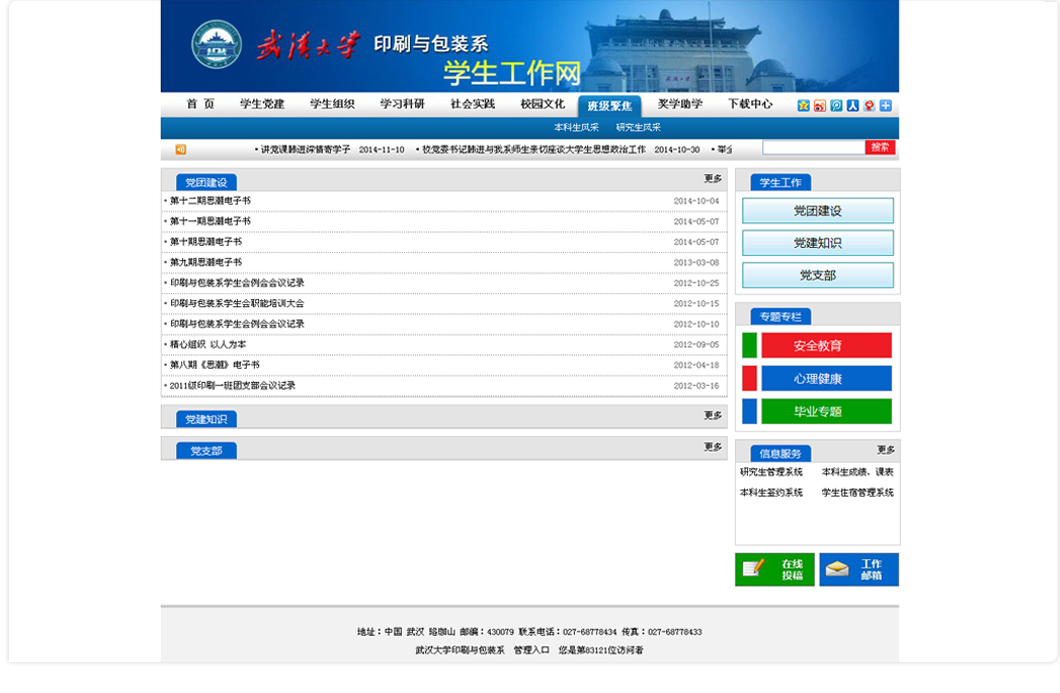Click the Wuhan University emblem logo

(x=216, y=44)
